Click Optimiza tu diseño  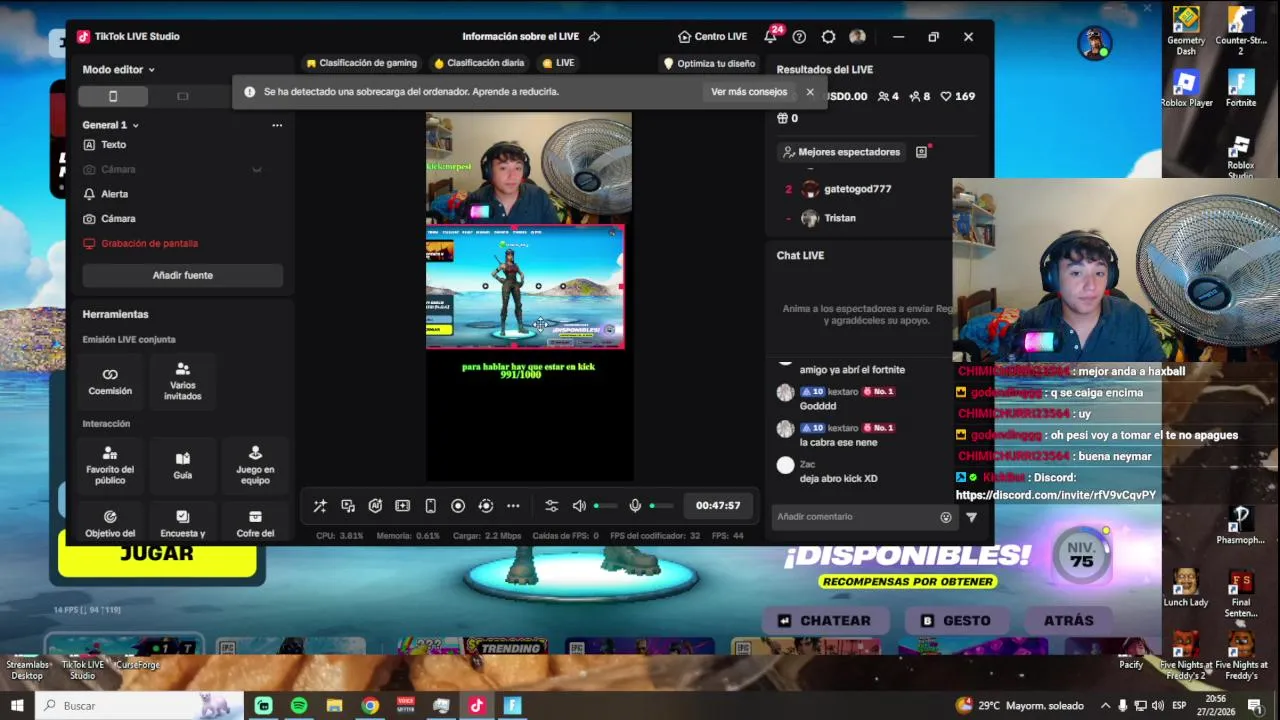tap(709, 63)
